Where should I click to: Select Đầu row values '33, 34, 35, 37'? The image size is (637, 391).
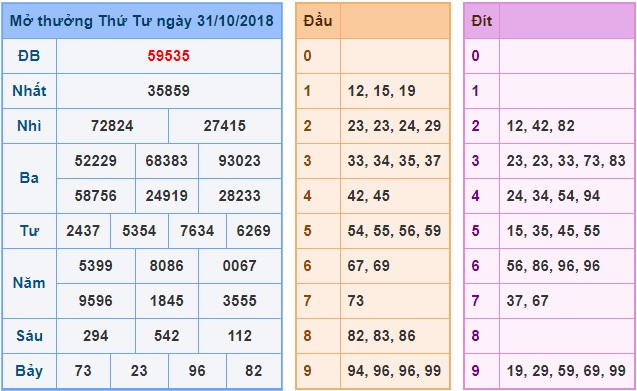[x=394, y=161]
